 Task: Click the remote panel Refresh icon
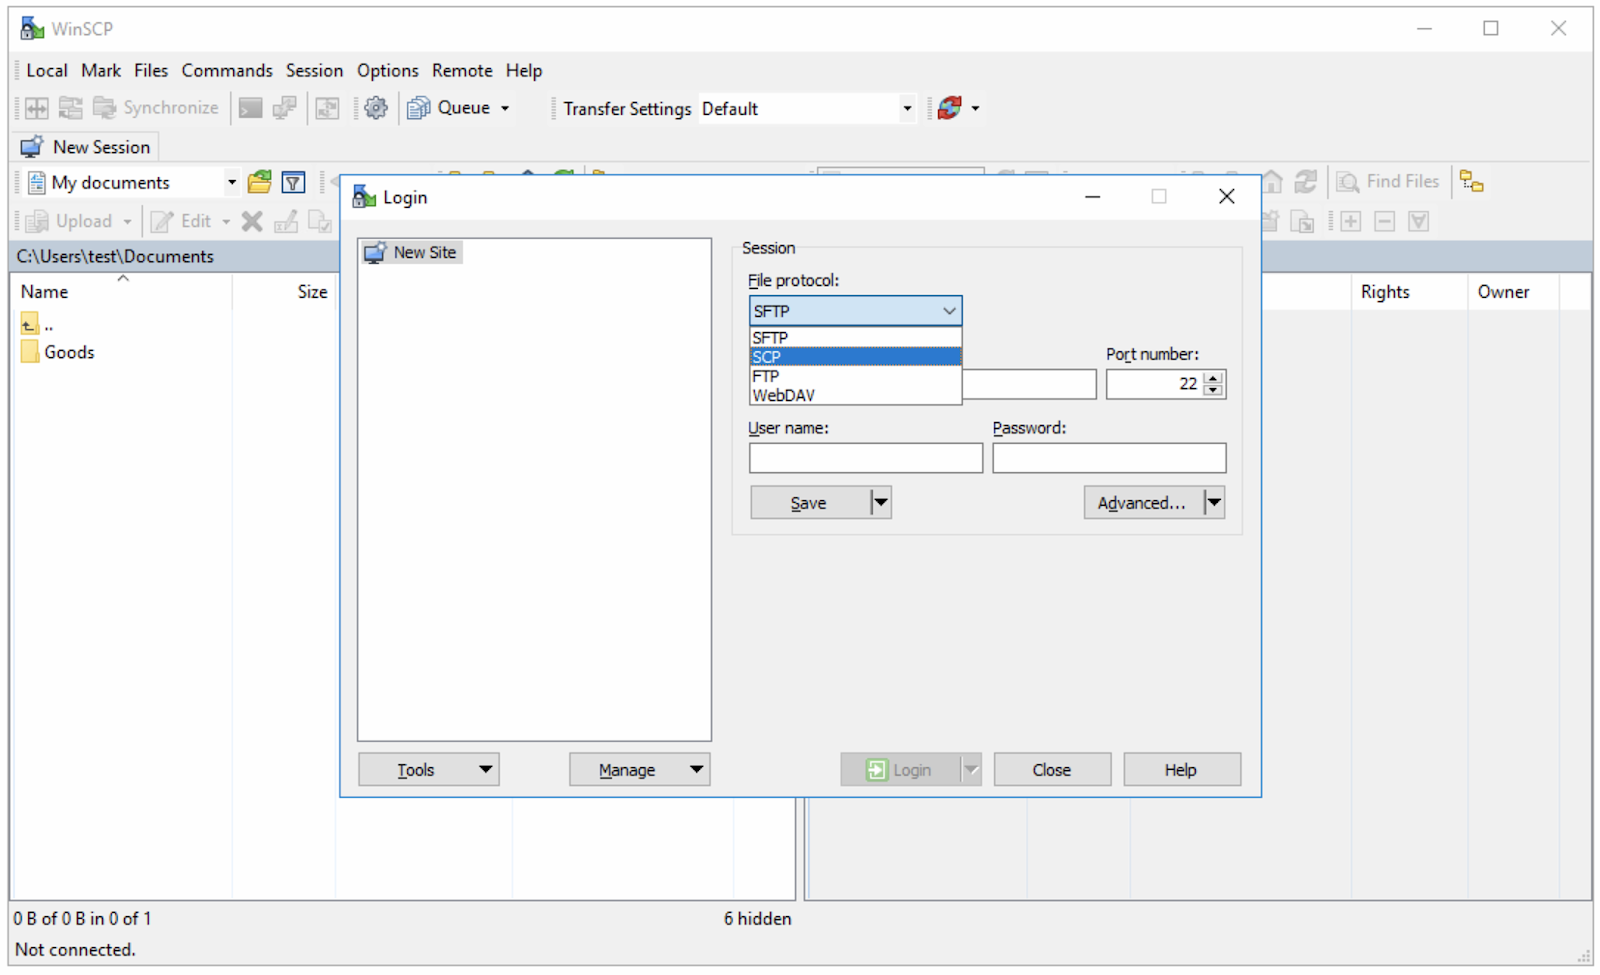tap(1305, 182)
